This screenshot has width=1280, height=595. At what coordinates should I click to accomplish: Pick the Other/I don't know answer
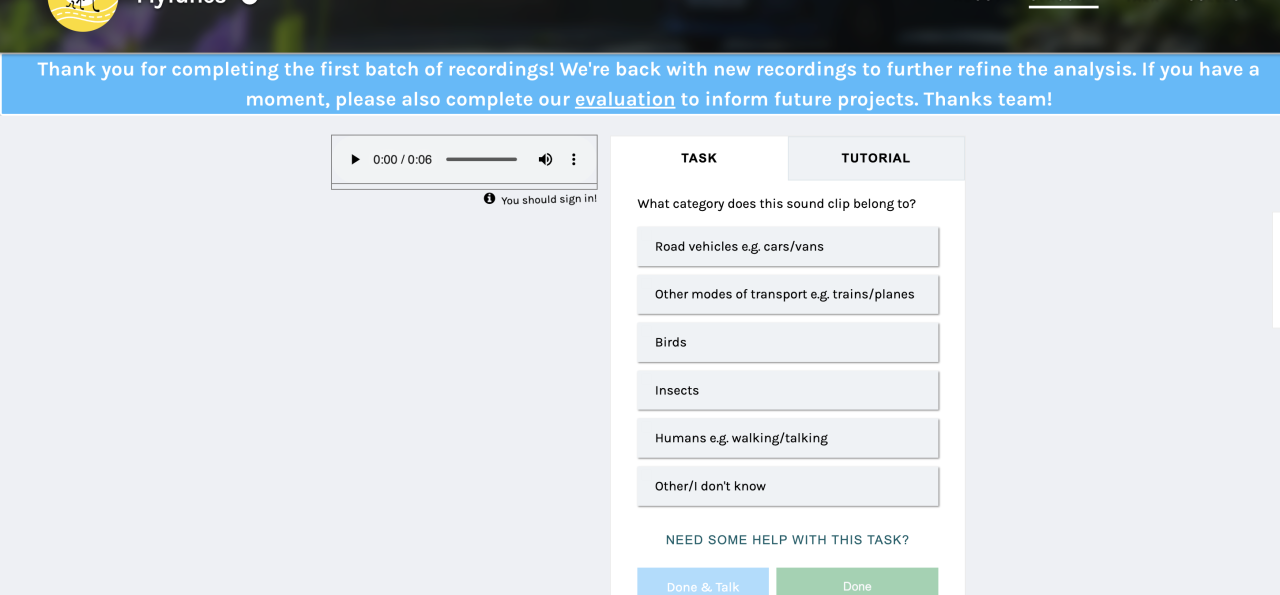788,486
